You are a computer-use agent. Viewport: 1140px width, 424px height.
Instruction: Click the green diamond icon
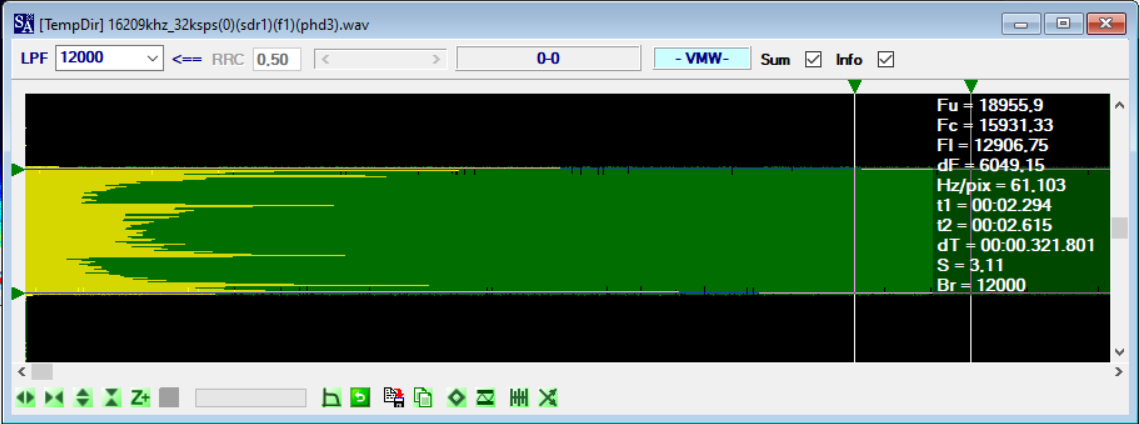click(456, 398)
